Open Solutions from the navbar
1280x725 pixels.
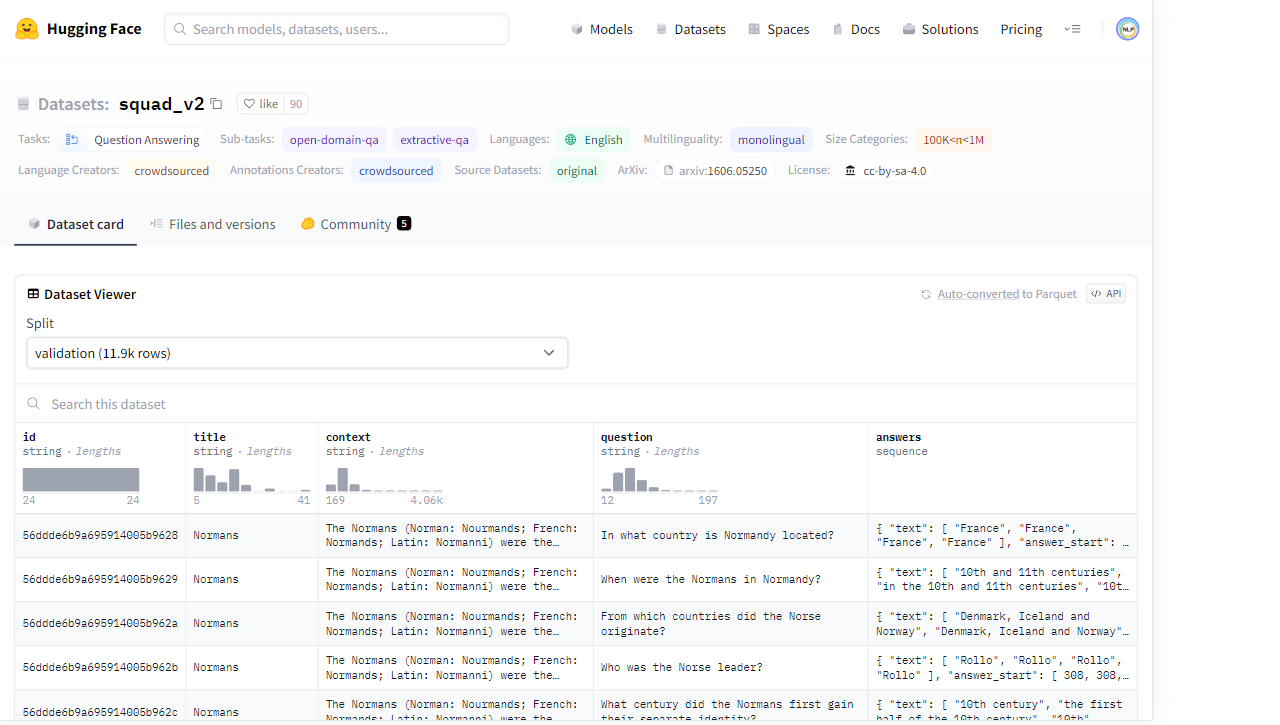940,29
